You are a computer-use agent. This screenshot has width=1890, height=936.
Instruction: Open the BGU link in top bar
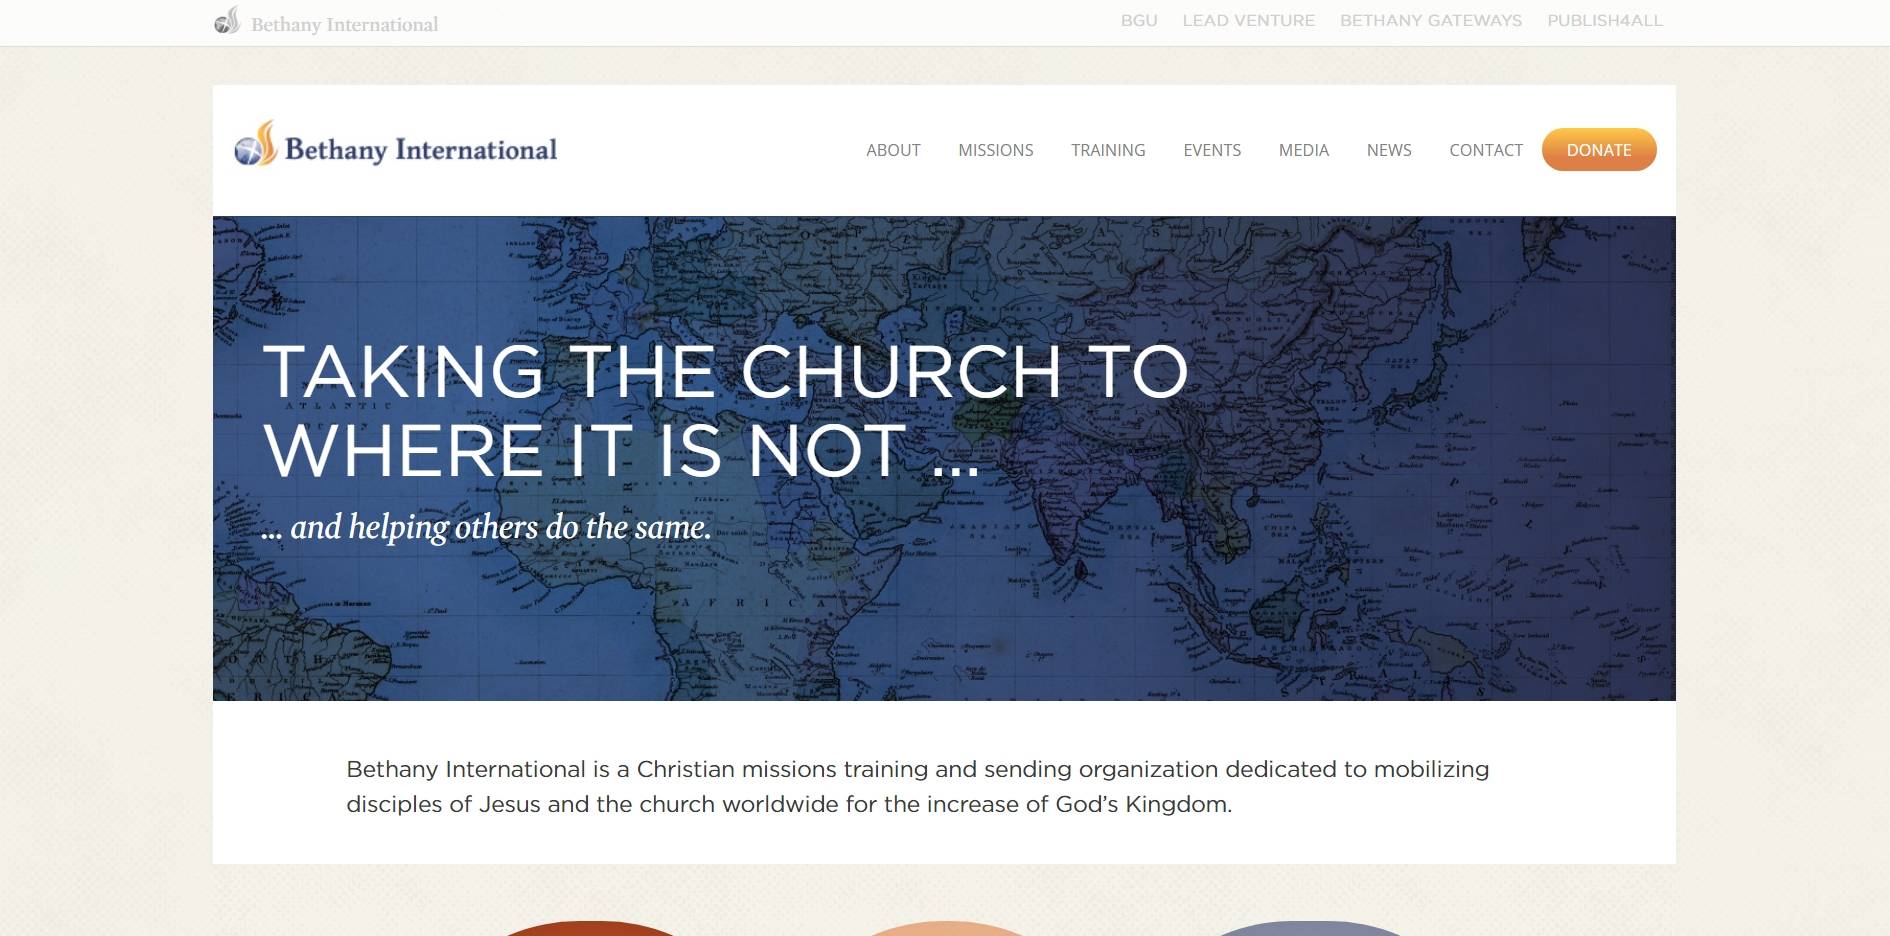point(1139,20)
